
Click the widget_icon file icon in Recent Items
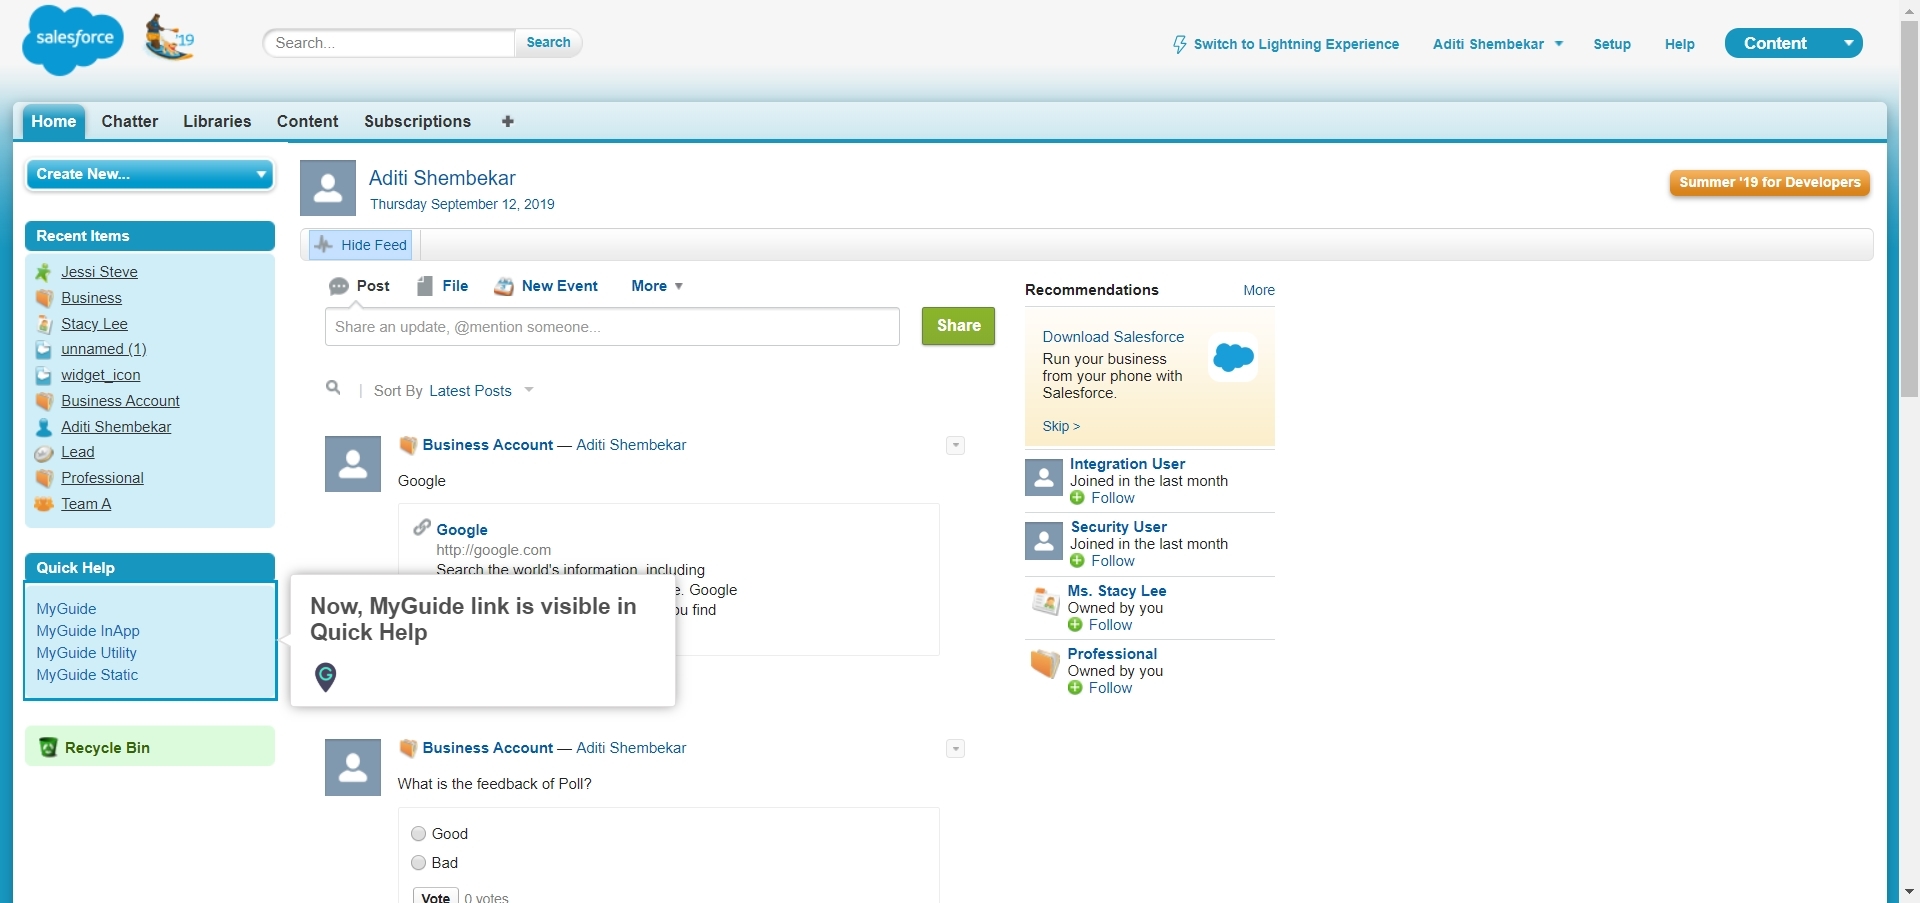(43, 375)
